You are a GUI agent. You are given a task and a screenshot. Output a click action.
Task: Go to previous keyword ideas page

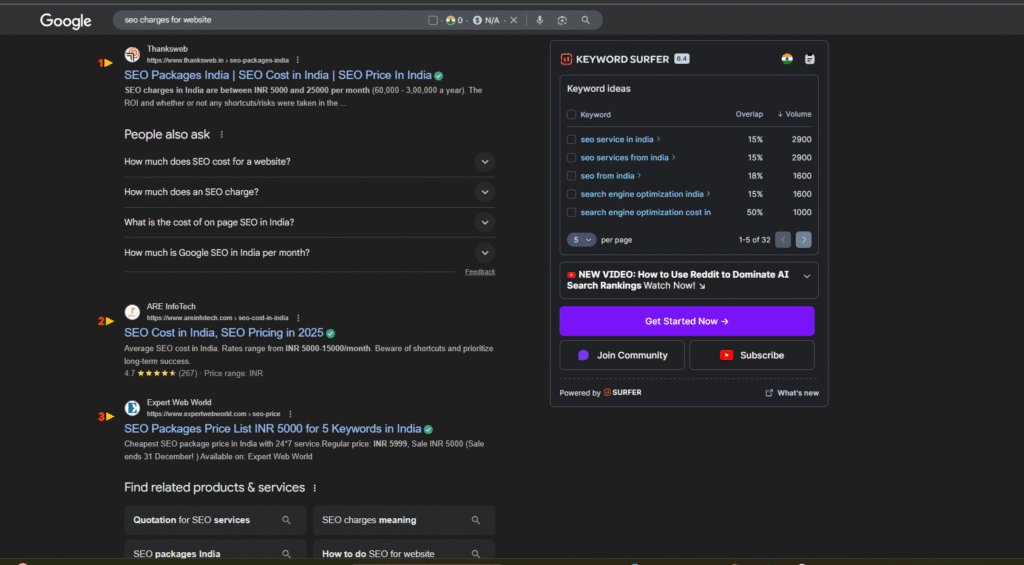coord(783,240)
